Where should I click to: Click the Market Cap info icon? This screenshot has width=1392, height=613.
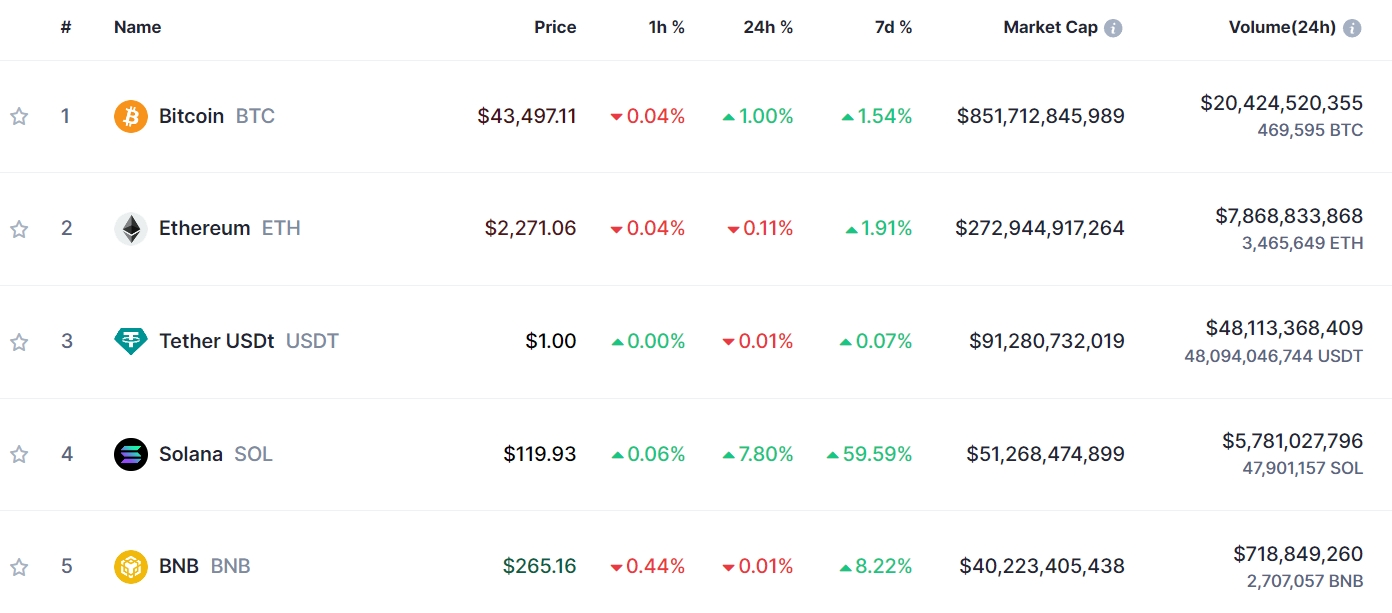tap(1113, 28)
